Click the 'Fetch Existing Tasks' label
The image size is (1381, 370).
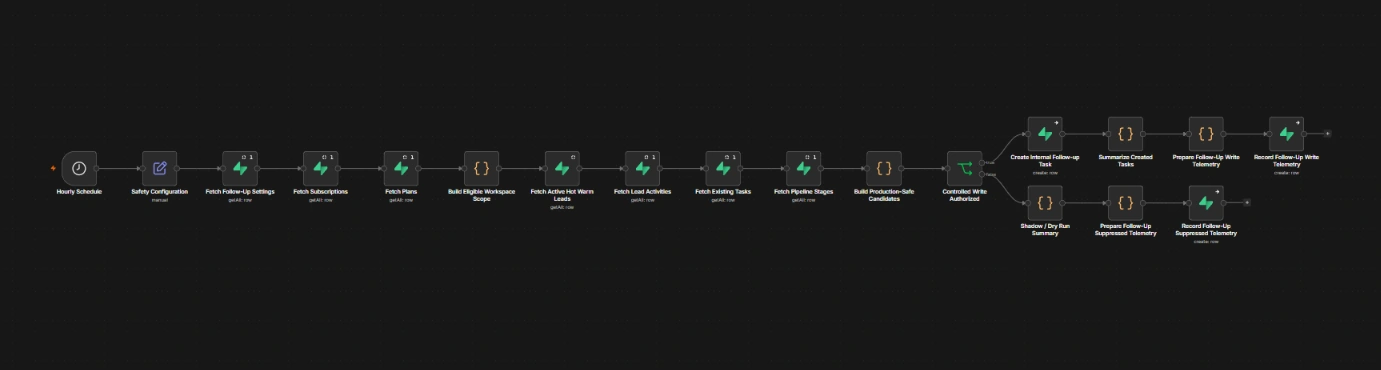[x=723, y=191]
